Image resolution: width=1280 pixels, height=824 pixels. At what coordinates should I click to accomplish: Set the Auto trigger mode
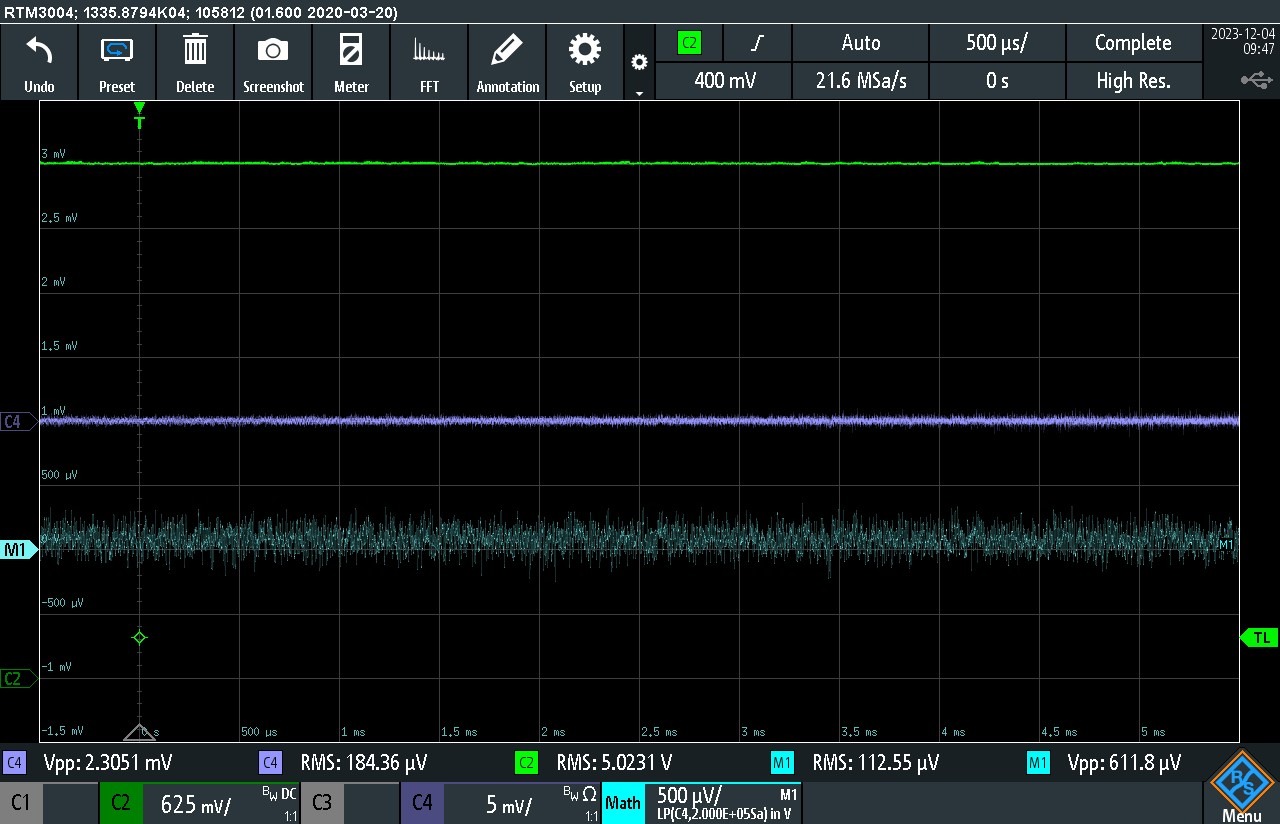pos(861,43)
